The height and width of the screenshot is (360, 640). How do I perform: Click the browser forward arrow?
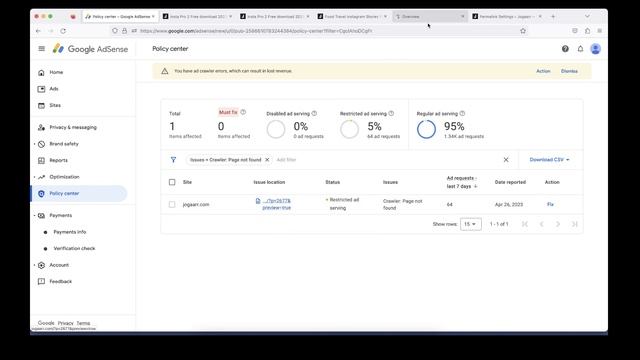[51, 31]
